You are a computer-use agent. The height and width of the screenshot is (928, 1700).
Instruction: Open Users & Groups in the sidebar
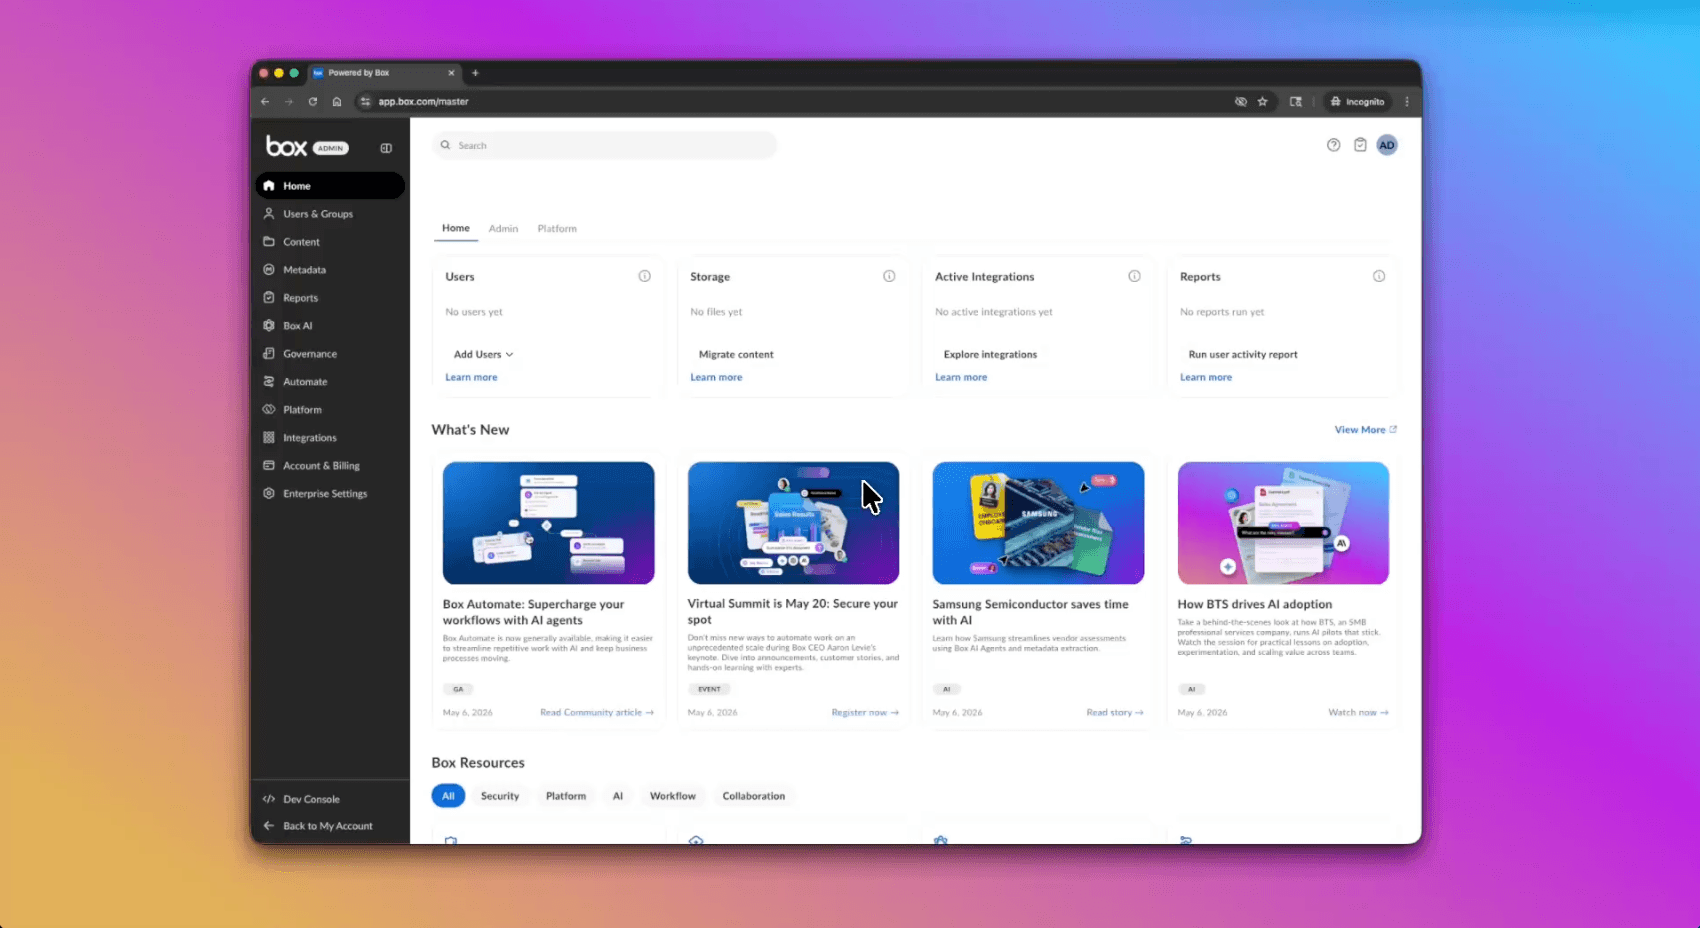pos(330,214)
